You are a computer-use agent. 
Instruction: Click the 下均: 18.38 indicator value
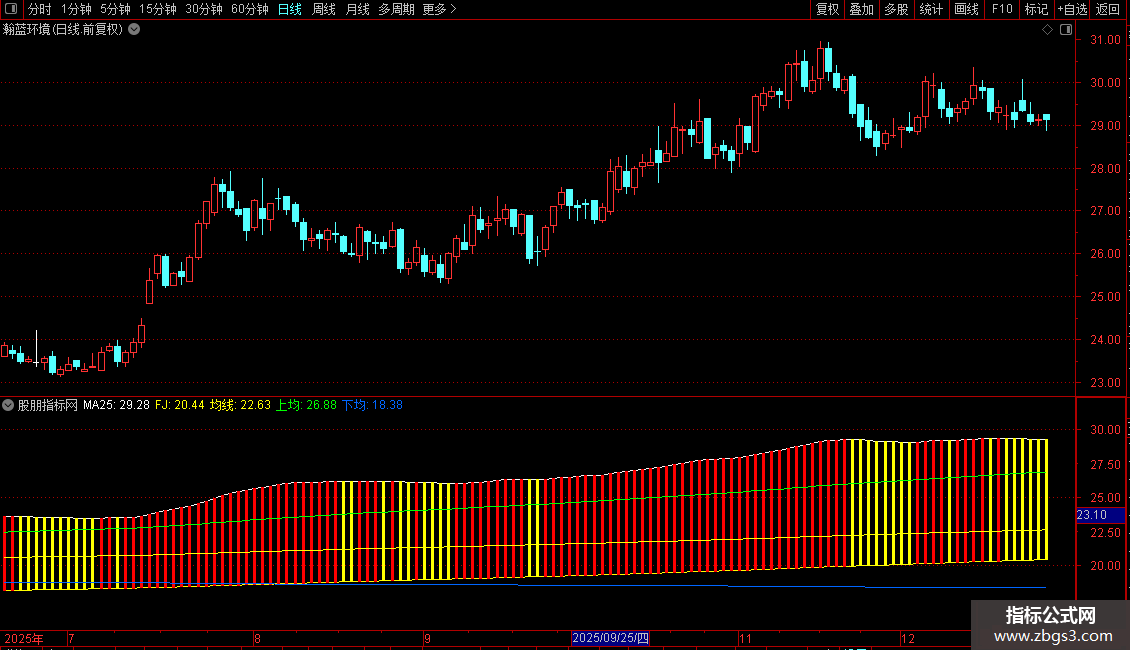click(x=373, y=405)
